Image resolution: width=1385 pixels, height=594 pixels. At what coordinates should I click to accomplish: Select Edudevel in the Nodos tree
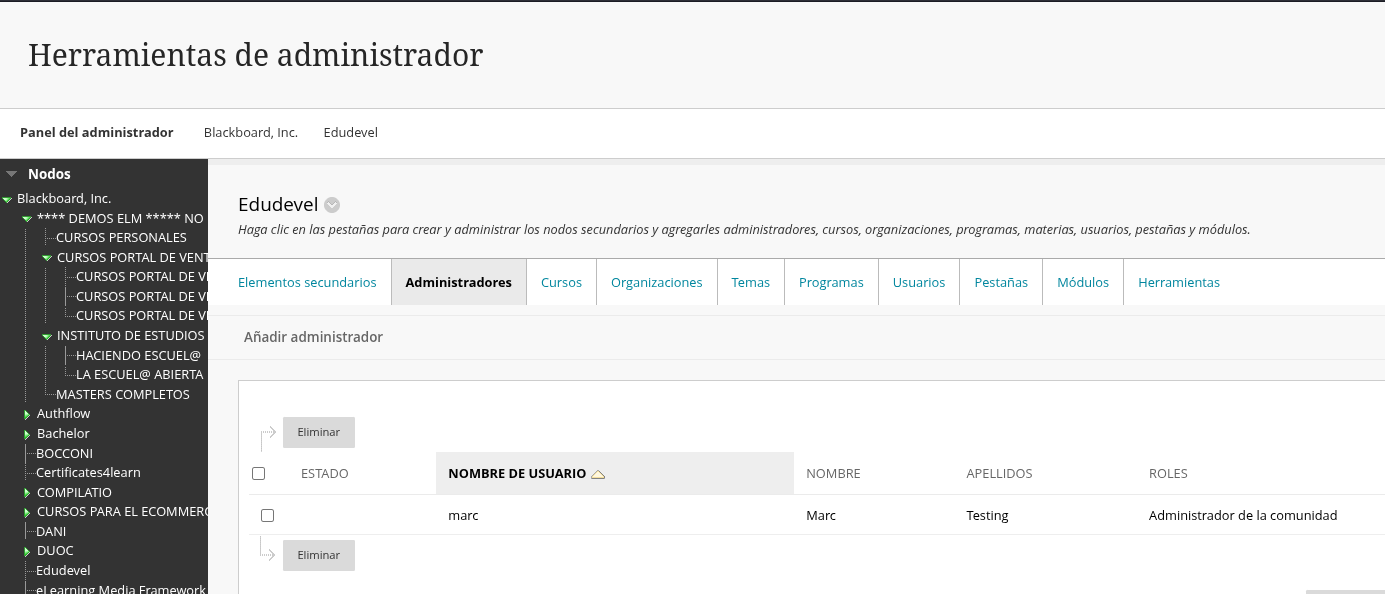[x=63, y=571]
